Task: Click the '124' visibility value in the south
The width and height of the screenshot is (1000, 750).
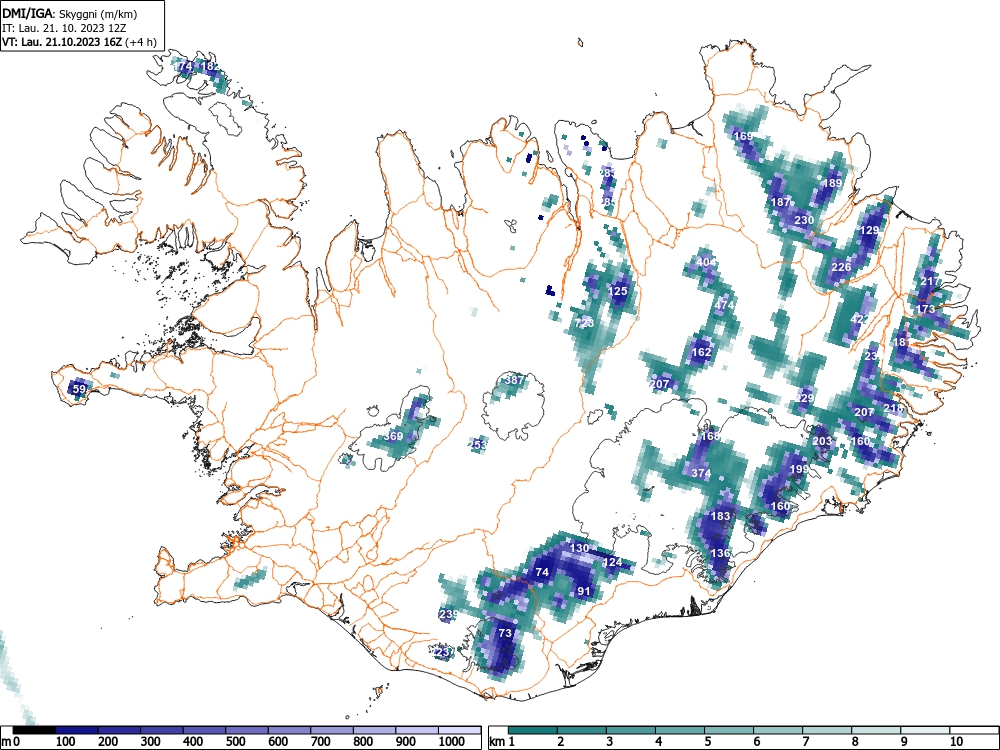Action: click(612, 562)
